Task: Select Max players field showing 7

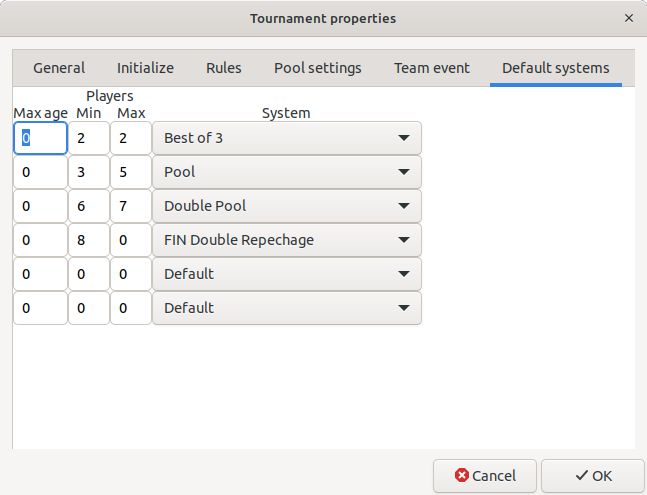Action: pos(130,206)
